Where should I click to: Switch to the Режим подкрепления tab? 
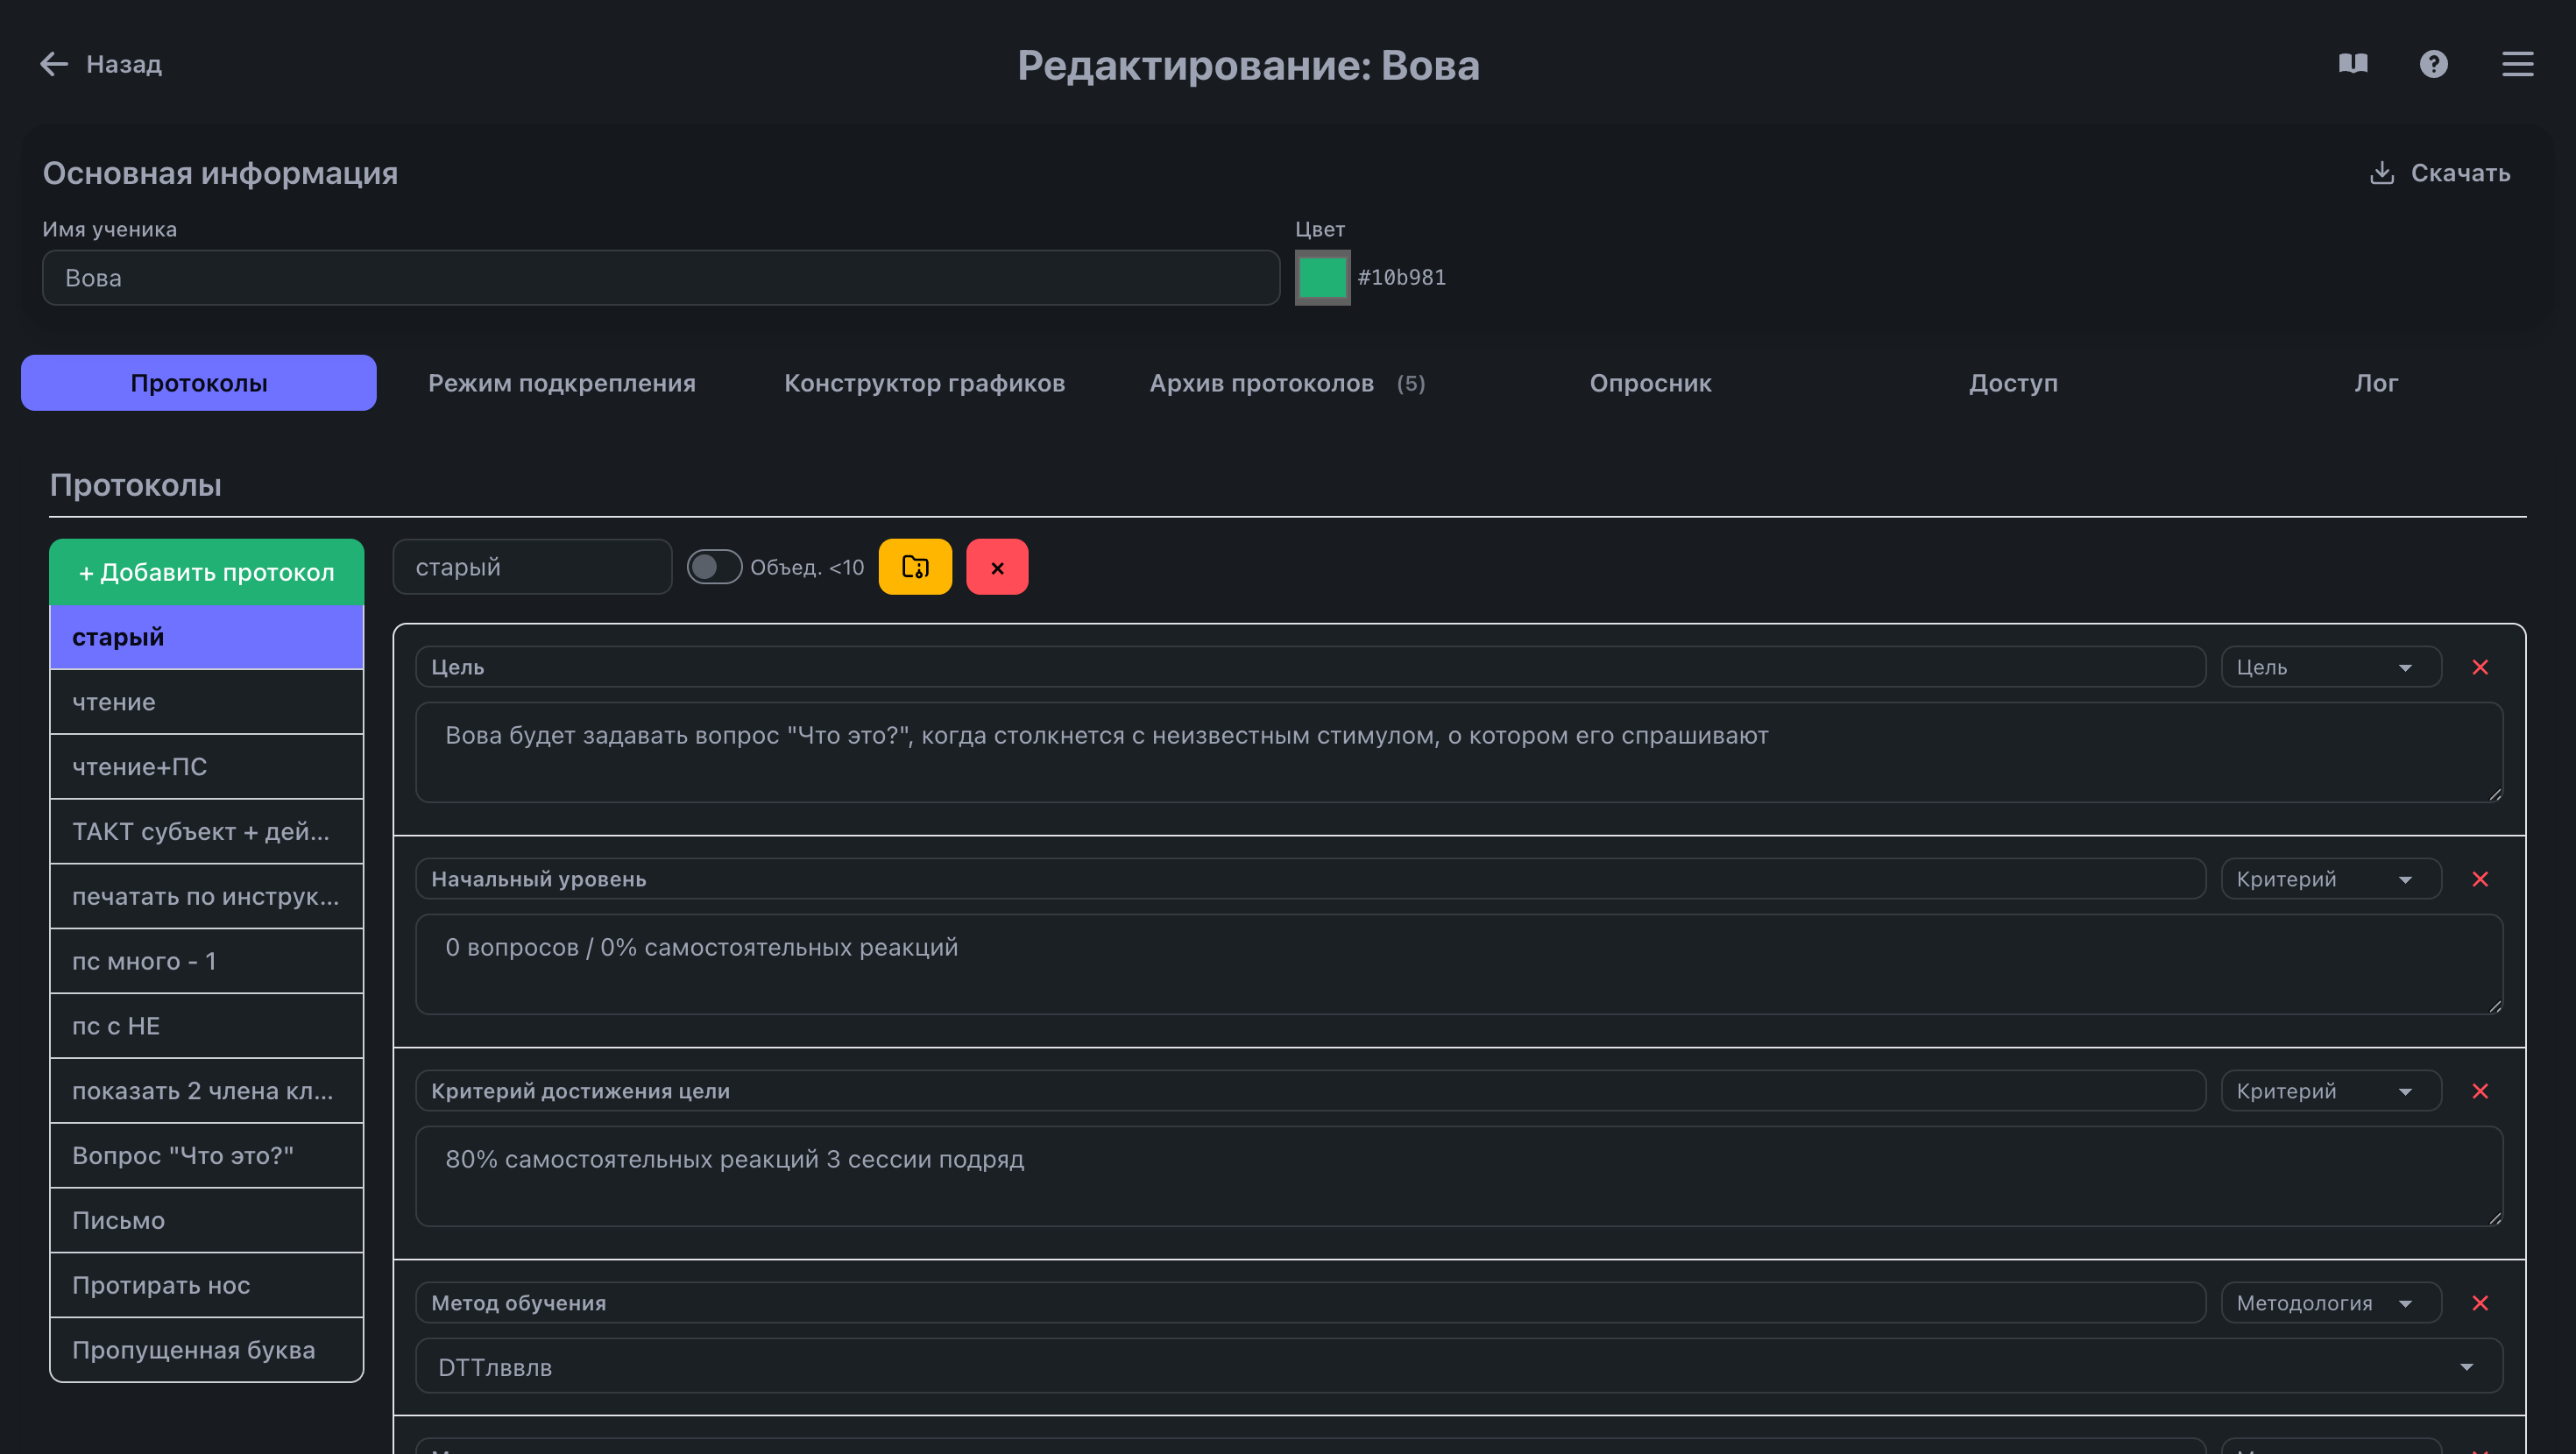pos(562,383)
